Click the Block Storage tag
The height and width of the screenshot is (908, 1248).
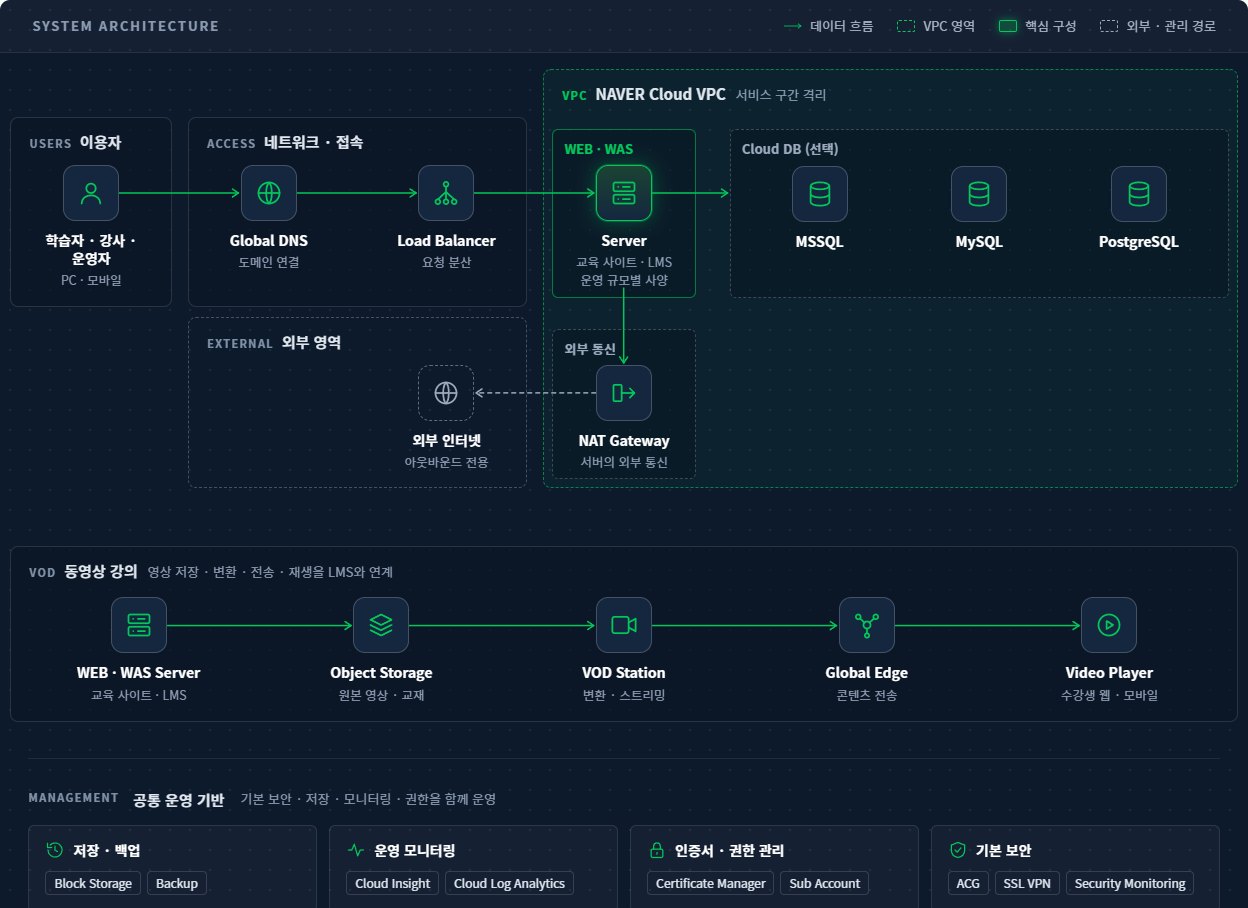pos(93,883)
